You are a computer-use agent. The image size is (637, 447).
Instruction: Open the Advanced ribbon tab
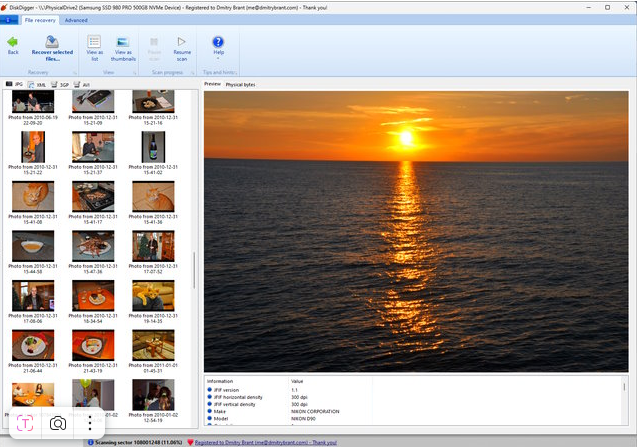75,20
